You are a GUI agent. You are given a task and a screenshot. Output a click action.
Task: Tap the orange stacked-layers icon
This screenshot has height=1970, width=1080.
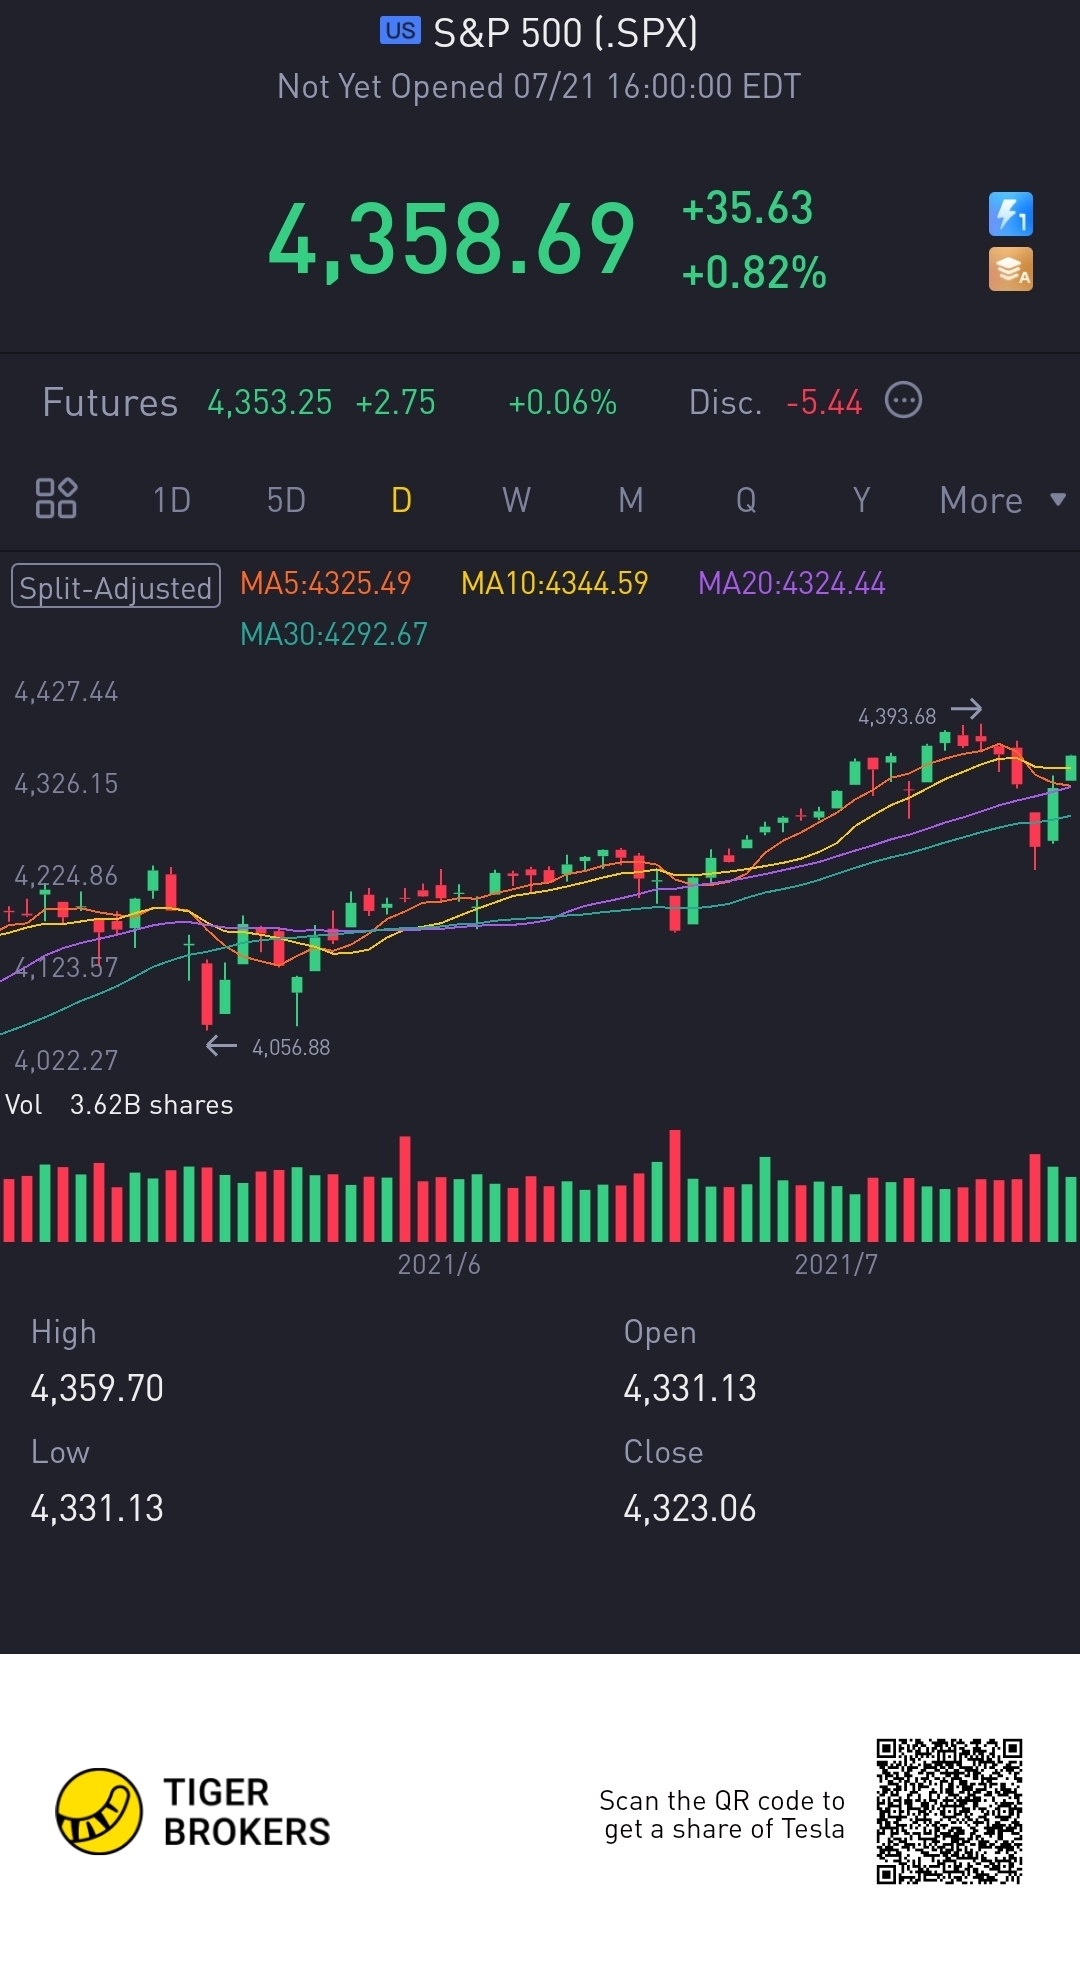[x=1010, y=270]
